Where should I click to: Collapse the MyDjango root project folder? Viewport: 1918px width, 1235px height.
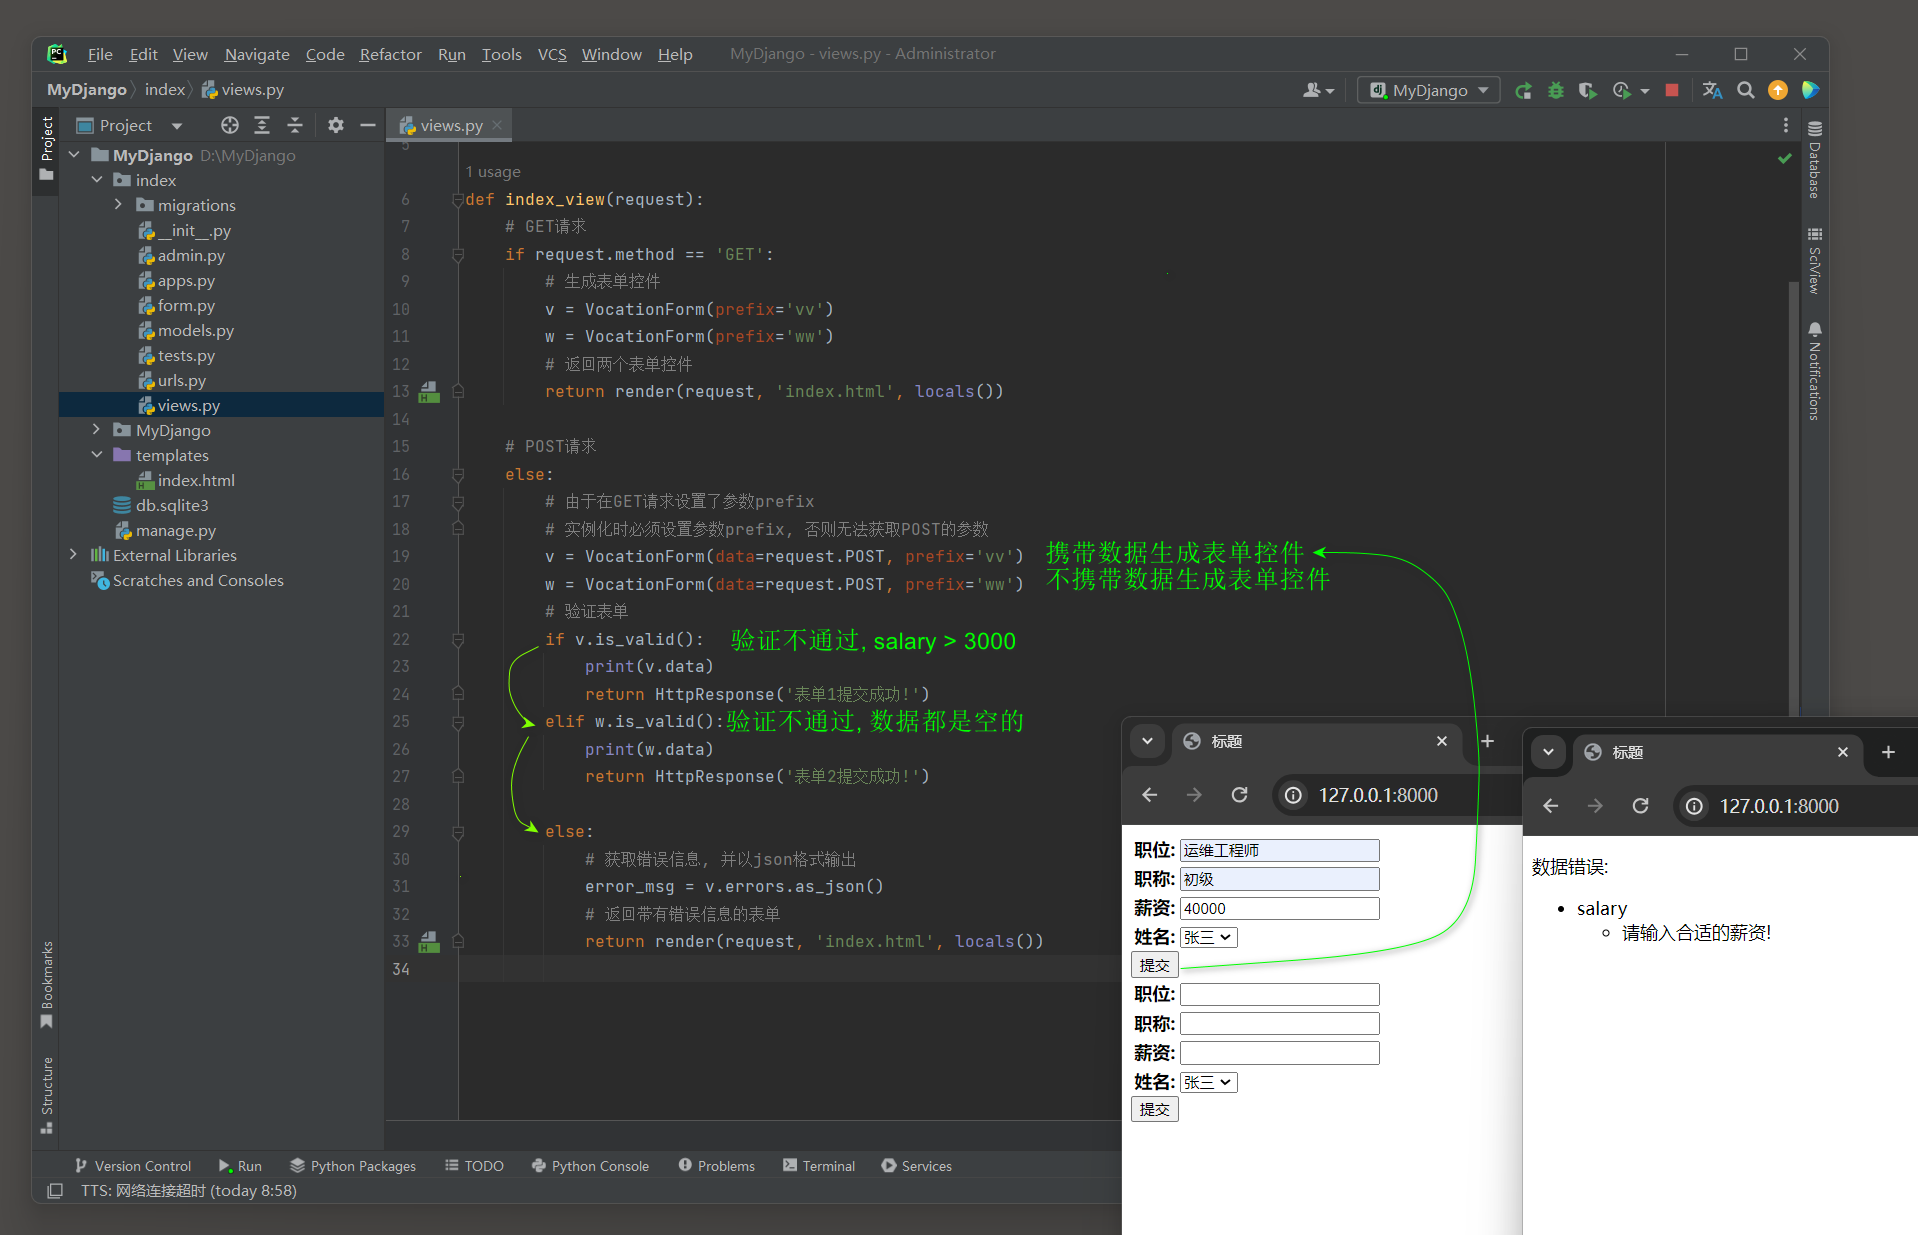click(74, 155)
